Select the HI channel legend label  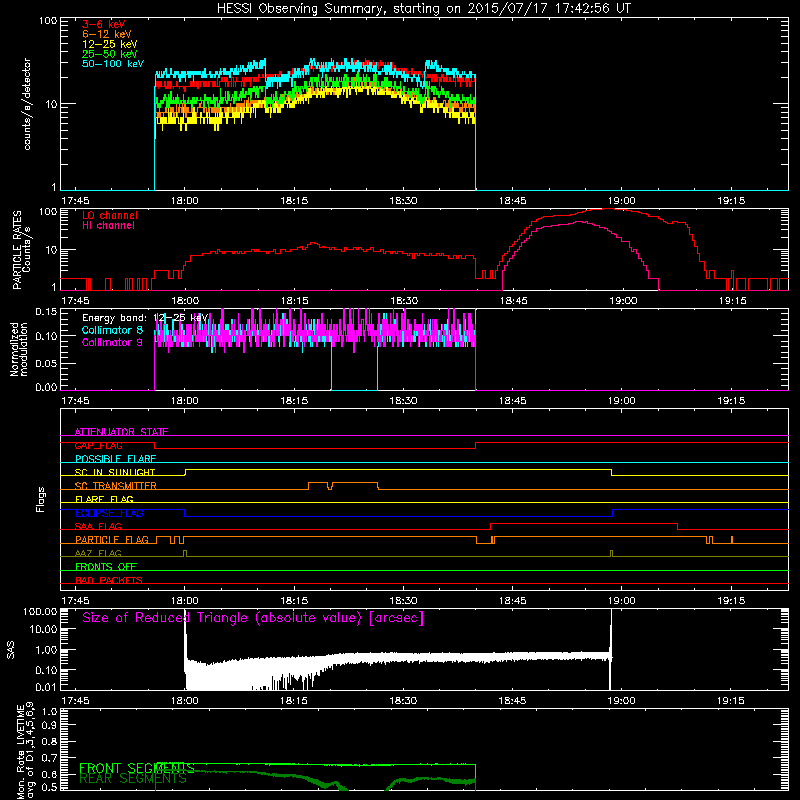108,226
